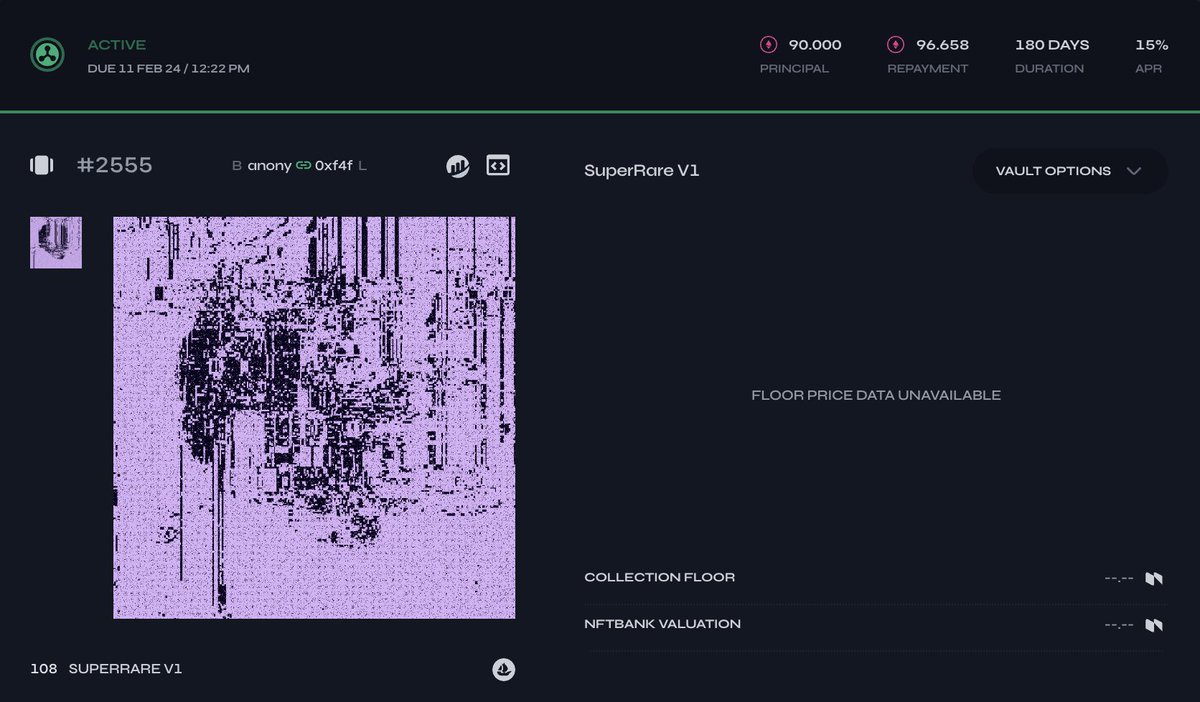Open the NFTBank icon beside Collection Floor value
1200x702 pixels.
(x=1152, y=577)
